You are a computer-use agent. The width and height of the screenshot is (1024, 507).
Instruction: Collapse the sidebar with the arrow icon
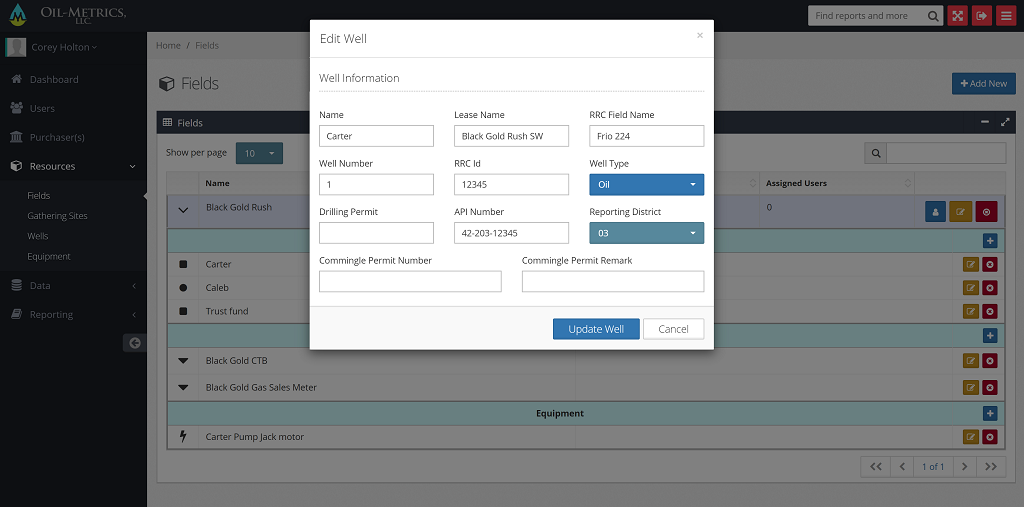point(134,343)
